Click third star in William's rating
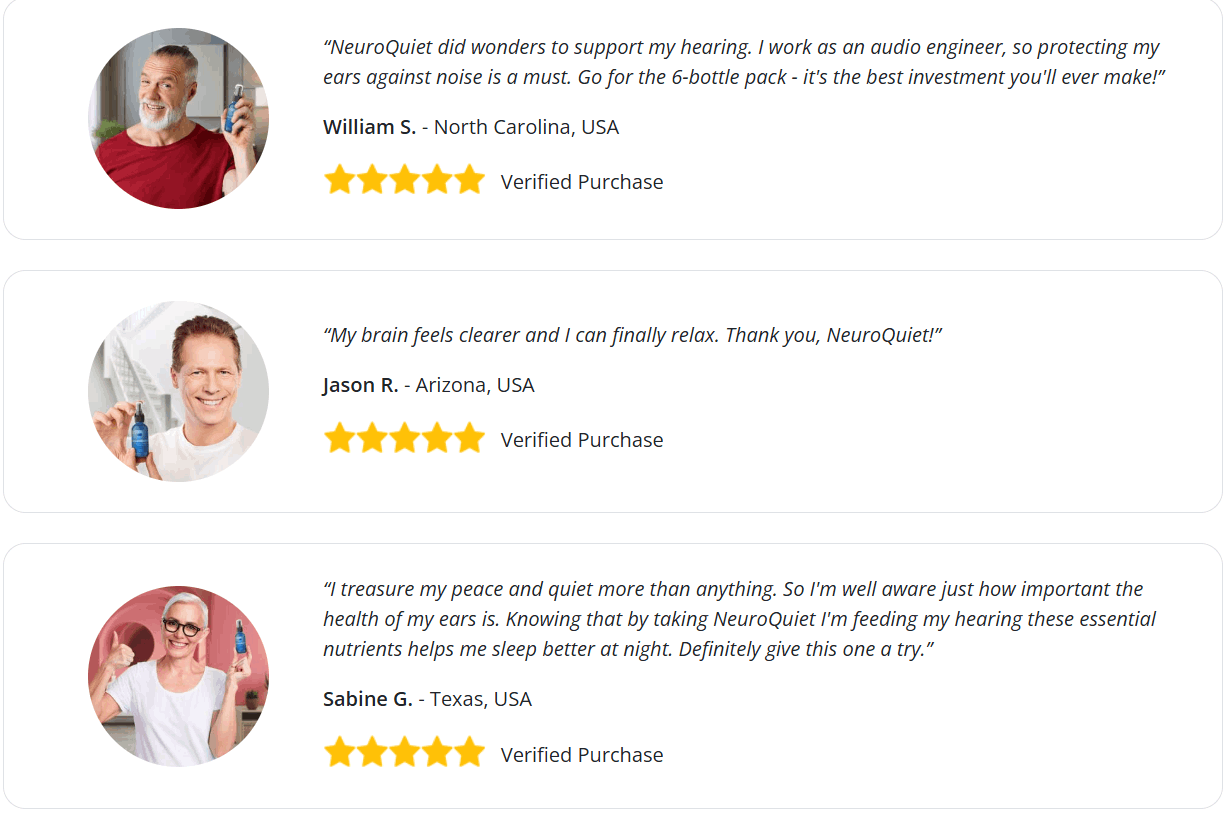 pyautogui.click(x=404, y=181)
